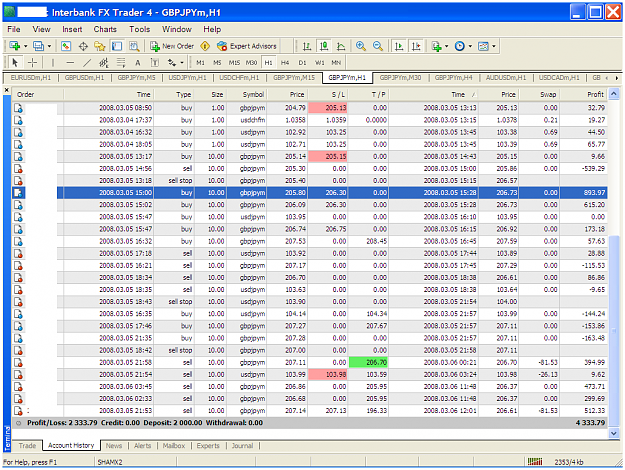
Task: Click the Templates icon
Action: pyautogui.click(x=483, y=46)
